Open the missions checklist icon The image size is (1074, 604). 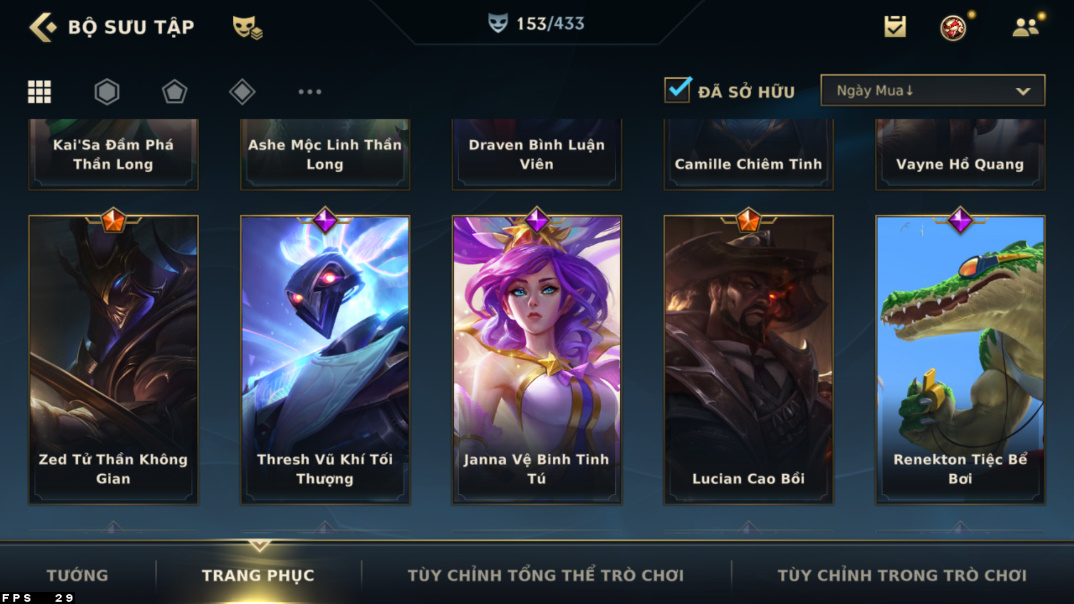click(x=895, y=27)
